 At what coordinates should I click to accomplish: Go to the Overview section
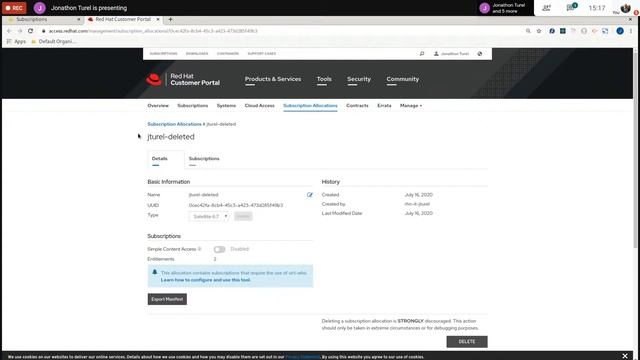click(x=158, y=106)
